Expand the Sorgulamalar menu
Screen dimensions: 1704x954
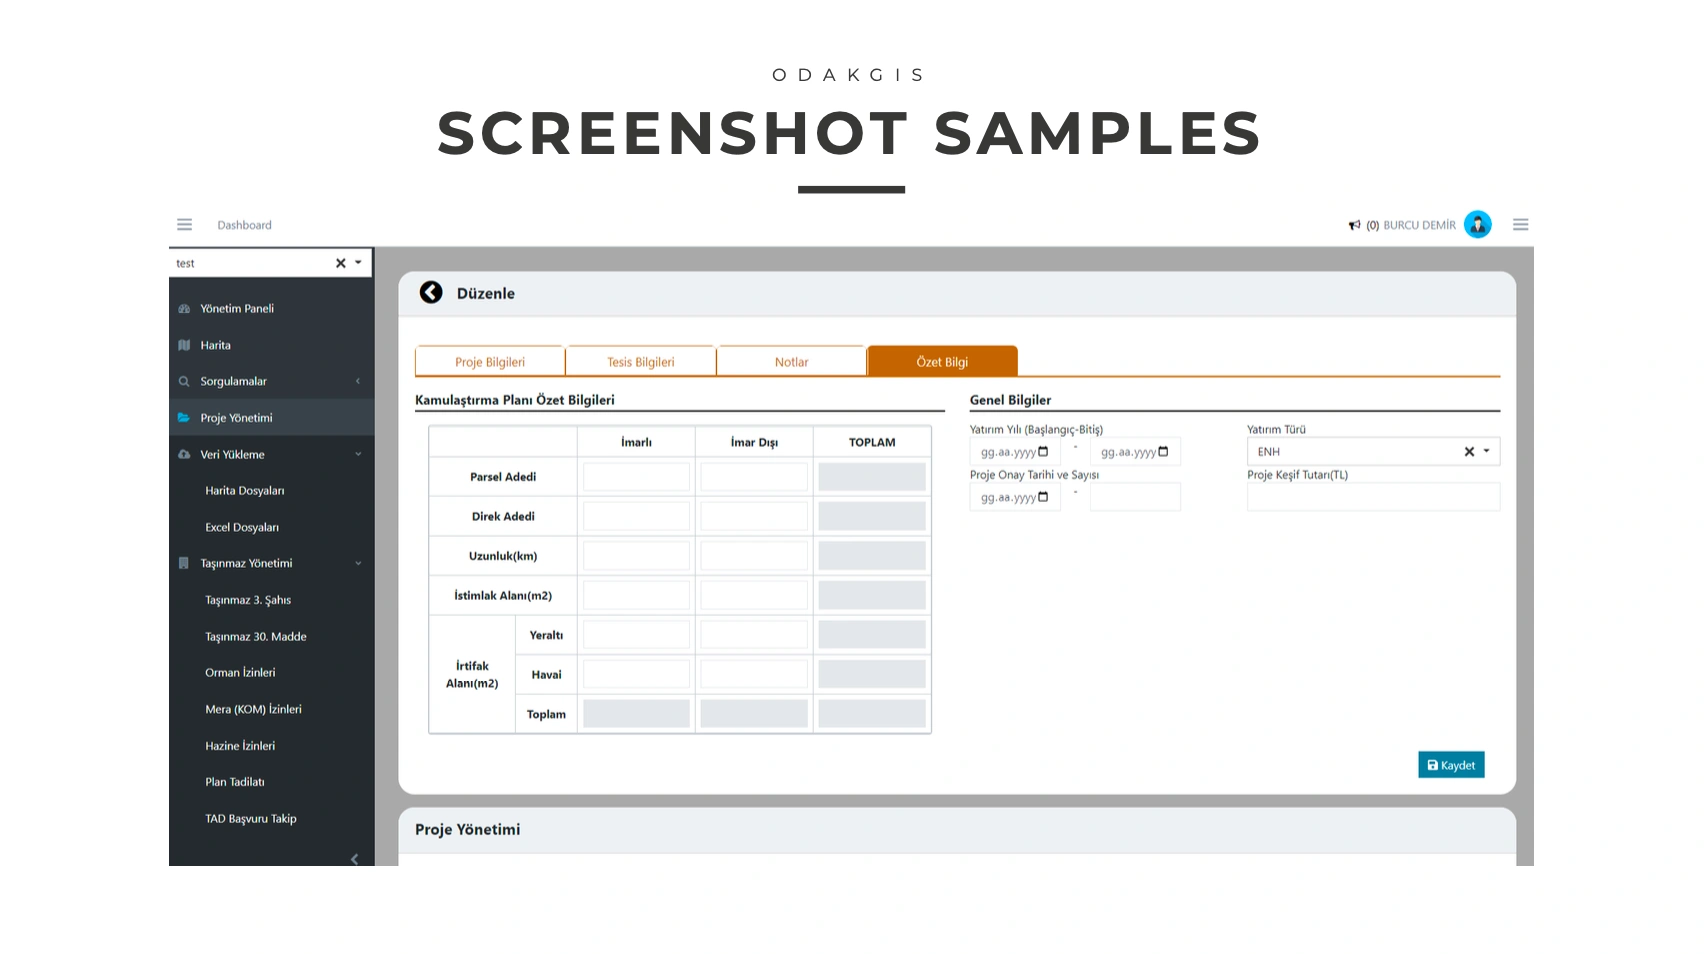click(358, 381)
